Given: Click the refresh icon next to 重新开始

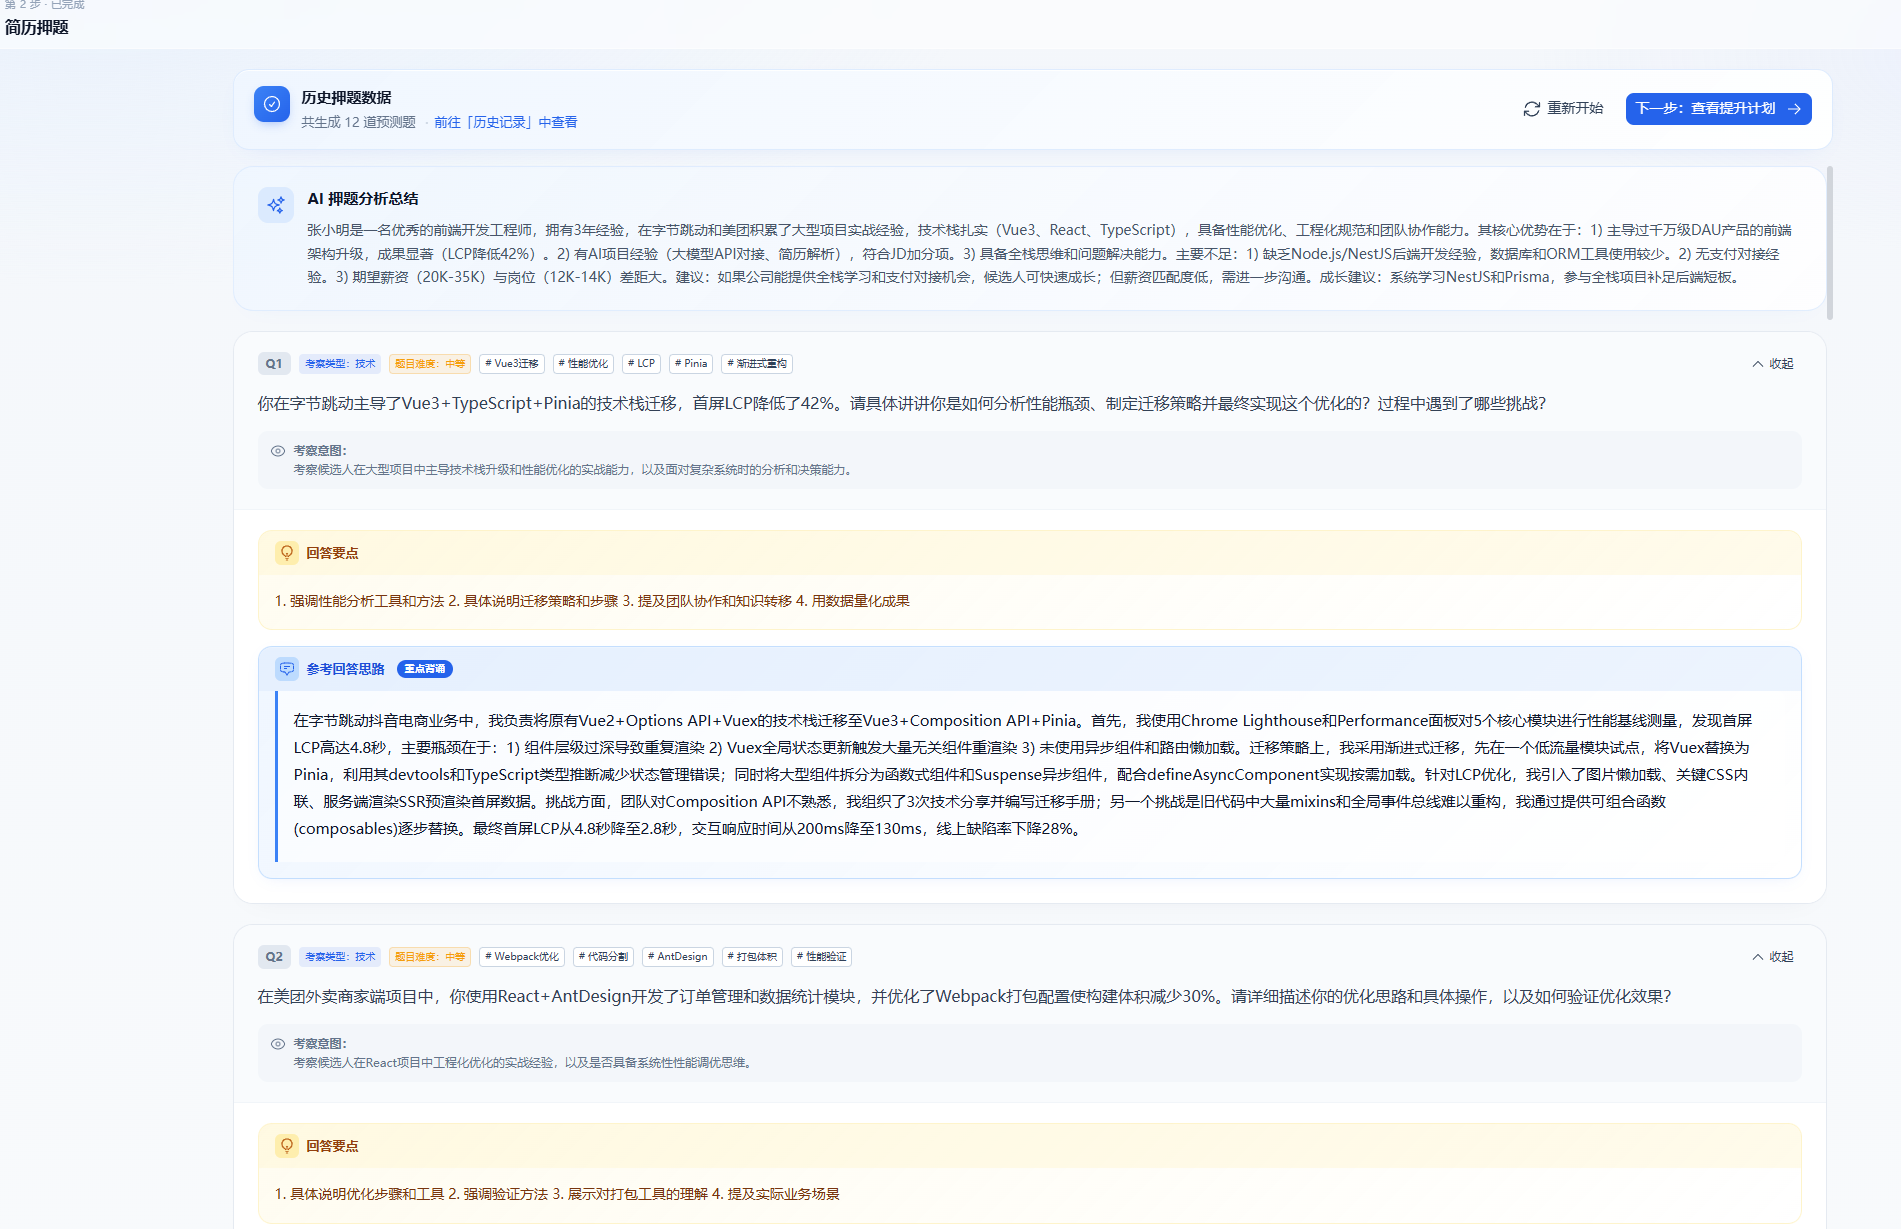Looking at the screenshot, I should click(x=1531, y=109).
